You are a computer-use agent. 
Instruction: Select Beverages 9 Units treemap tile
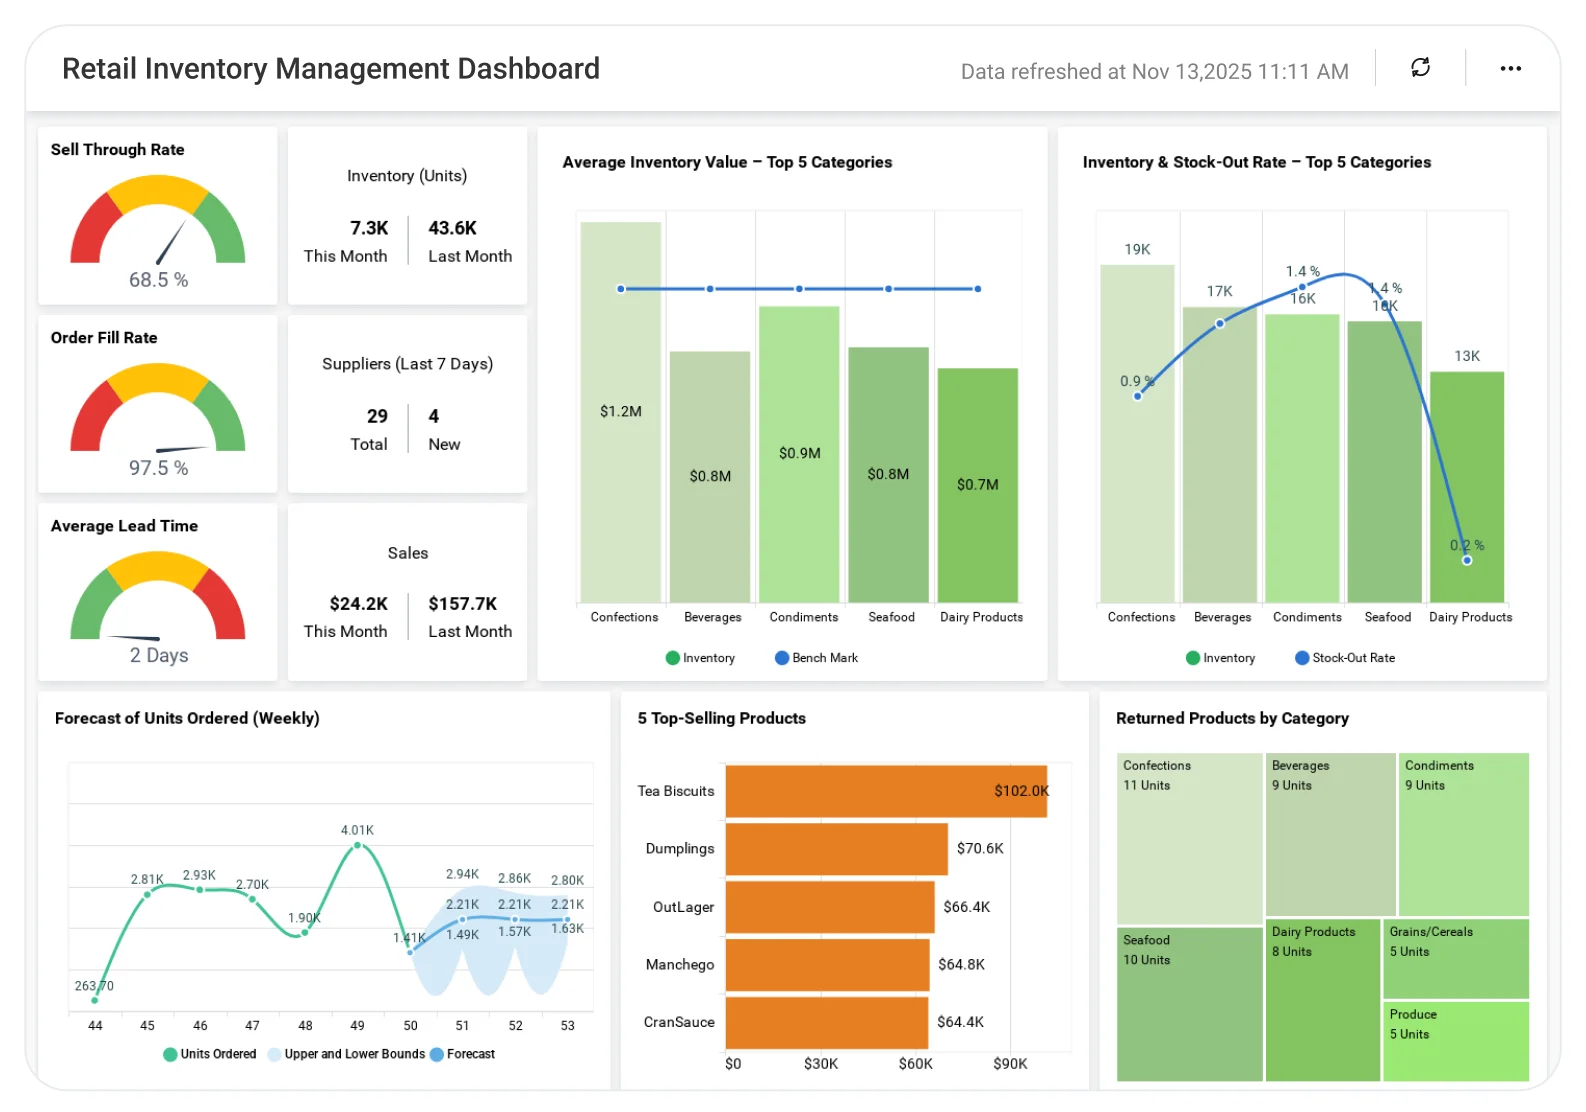tap(1330, 834)
